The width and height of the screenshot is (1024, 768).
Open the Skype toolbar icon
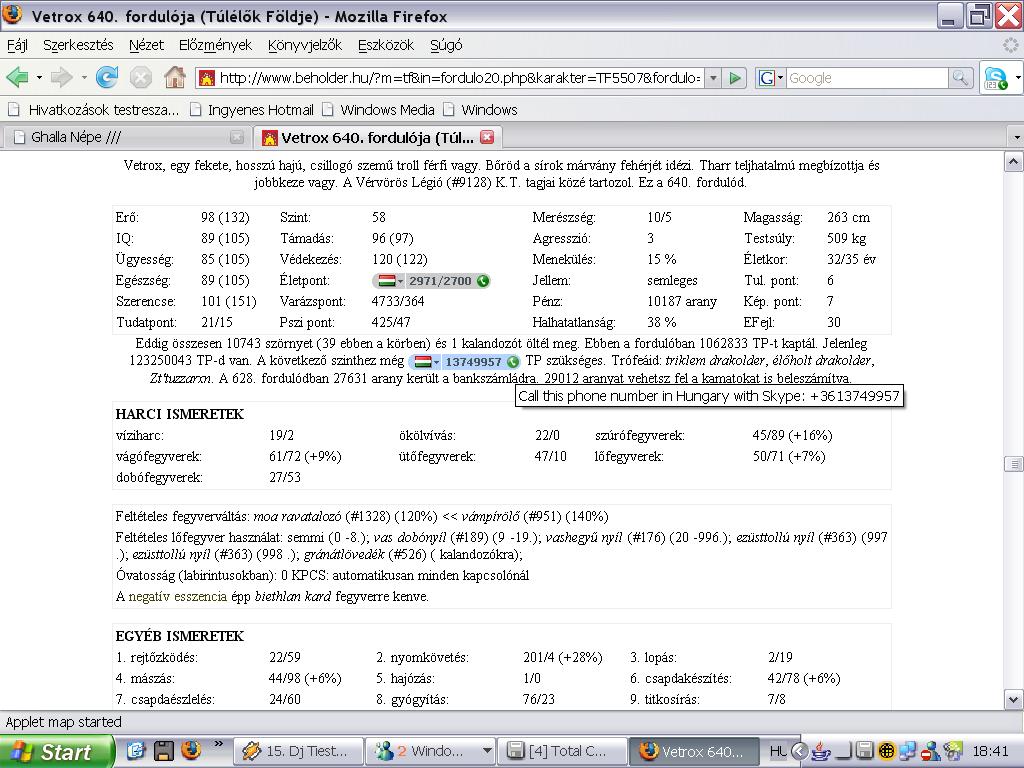(x=994, y=78)
